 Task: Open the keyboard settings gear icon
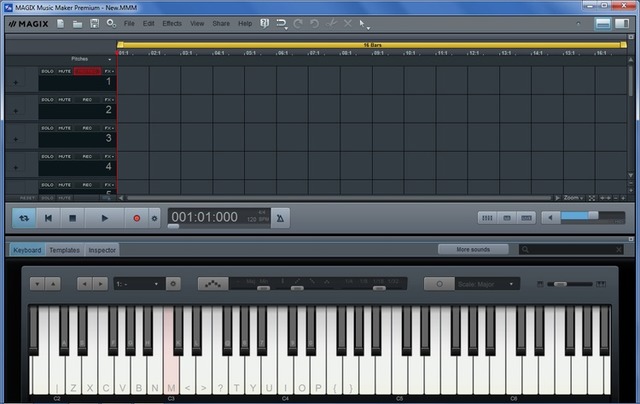pyautogui.click(x=173, y=284)
